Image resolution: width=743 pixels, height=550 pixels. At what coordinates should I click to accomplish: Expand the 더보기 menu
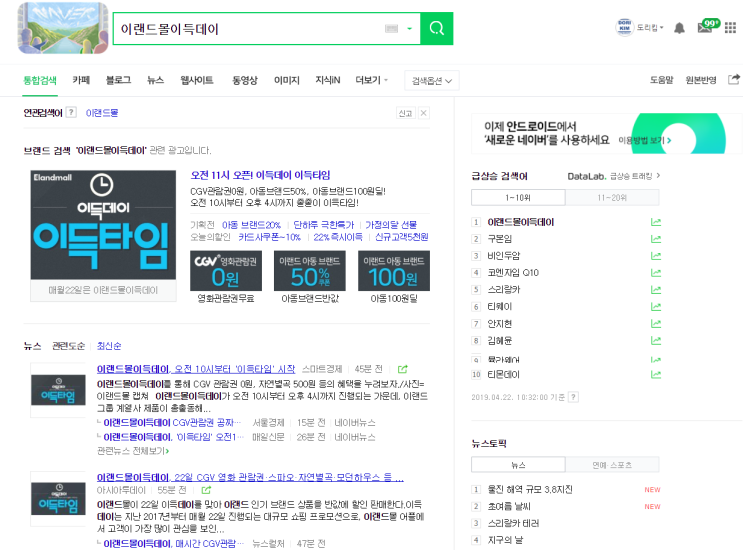tap(372, 80)
